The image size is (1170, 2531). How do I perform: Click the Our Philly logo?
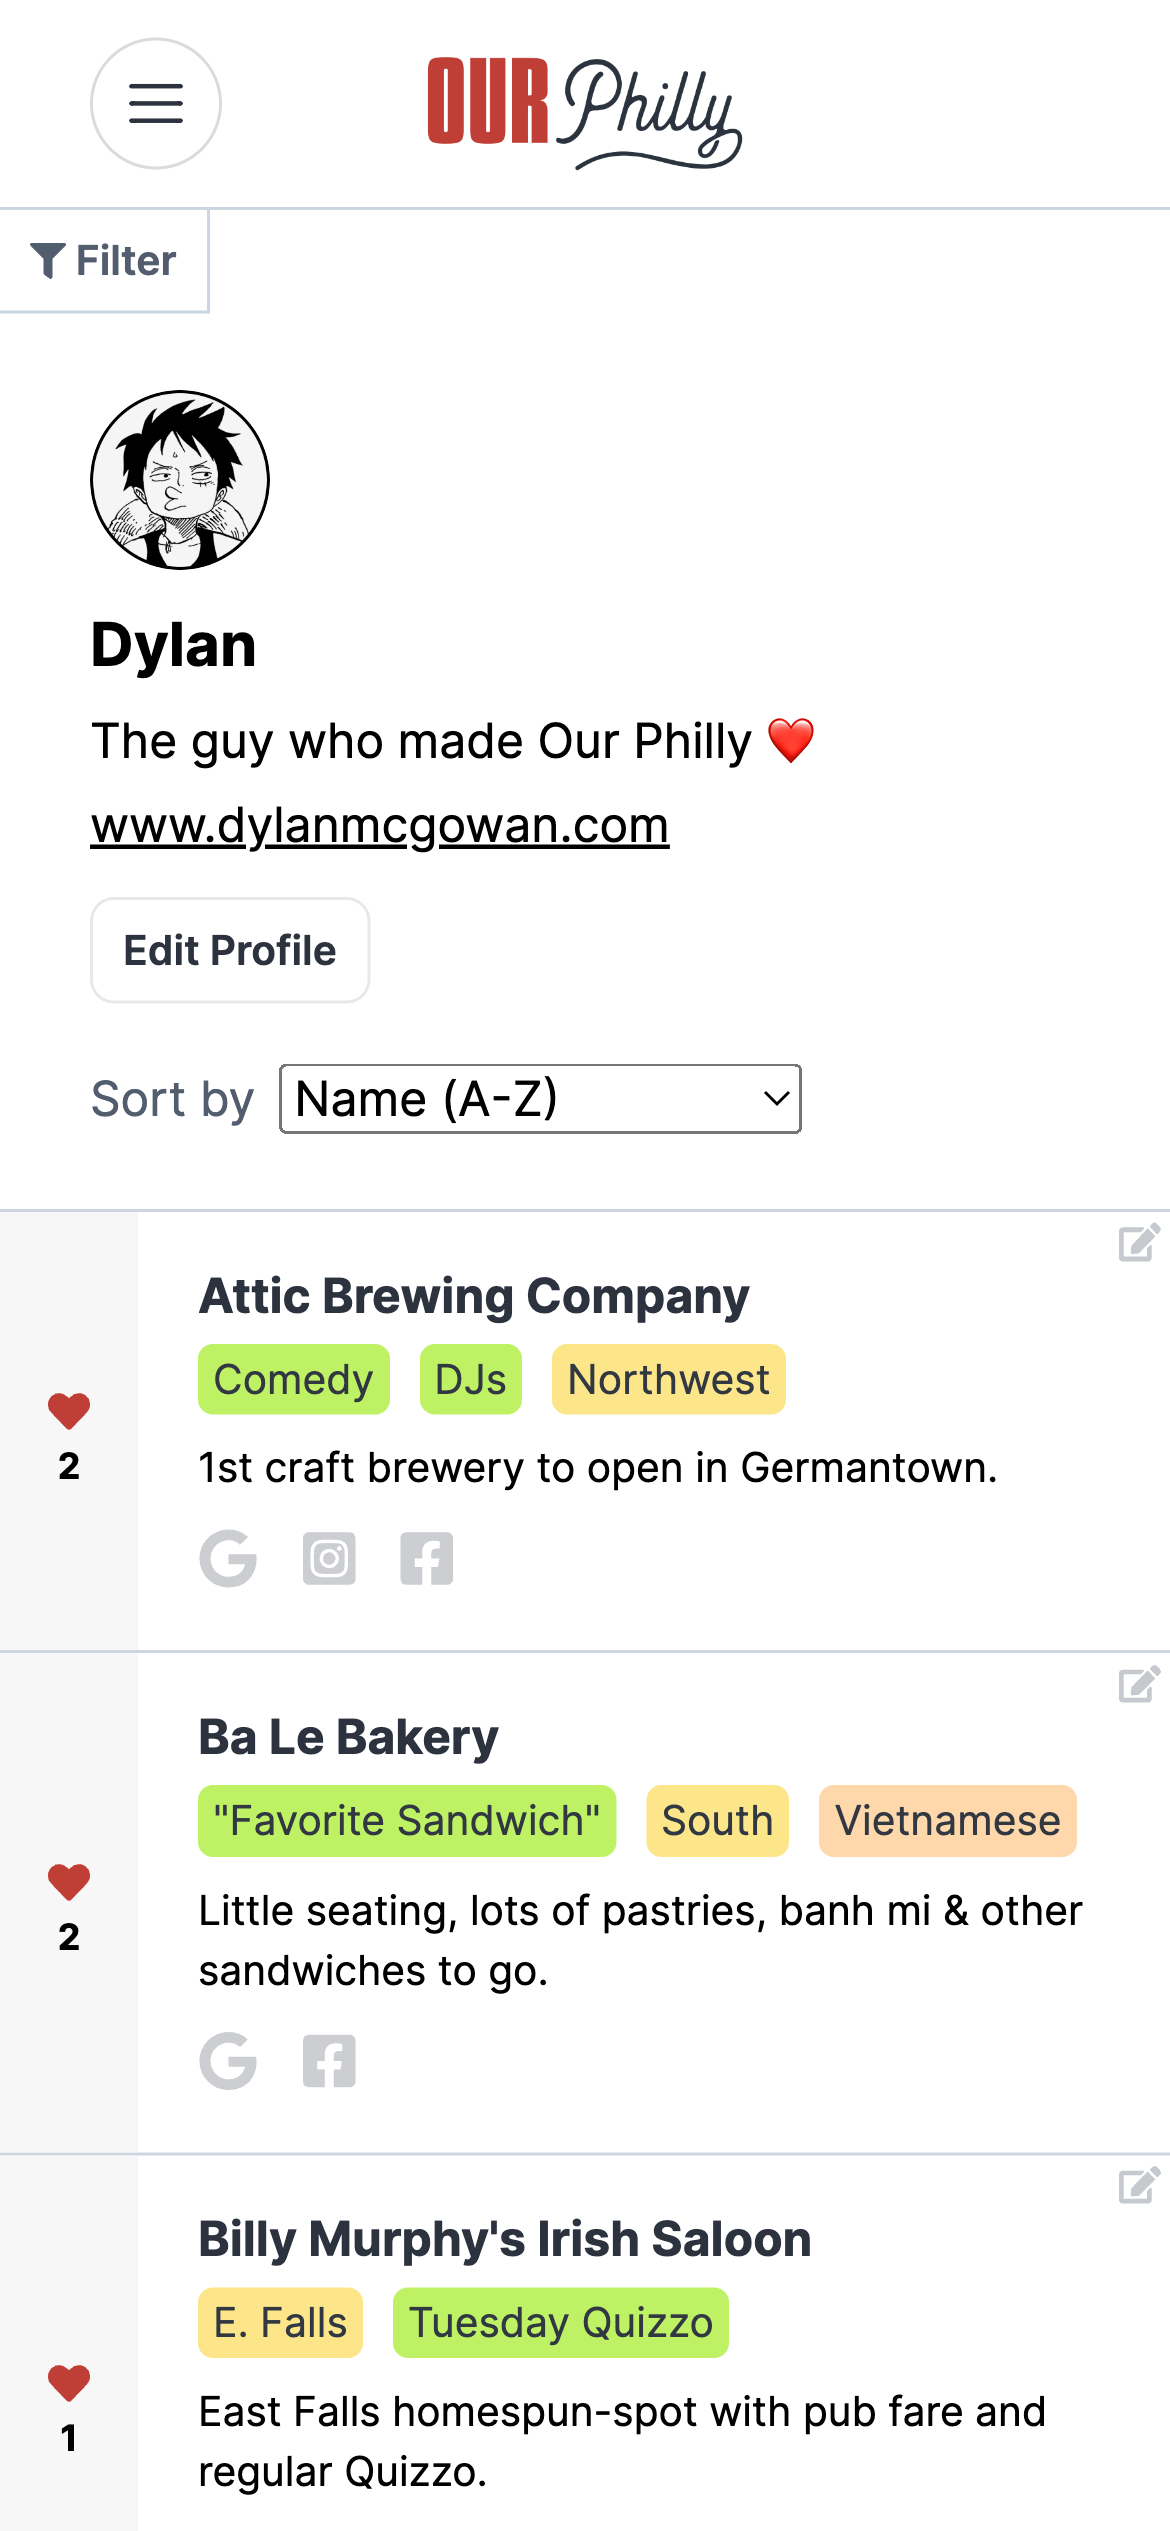click(x=584, y=112)
